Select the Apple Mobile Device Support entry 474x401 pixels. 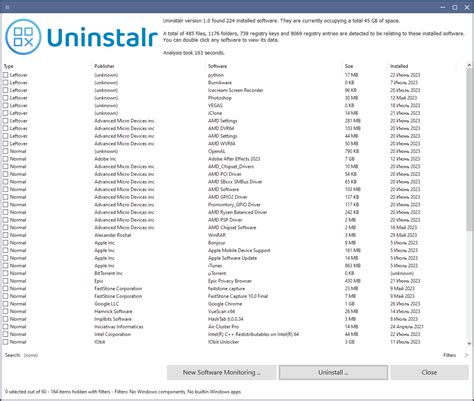239,250
